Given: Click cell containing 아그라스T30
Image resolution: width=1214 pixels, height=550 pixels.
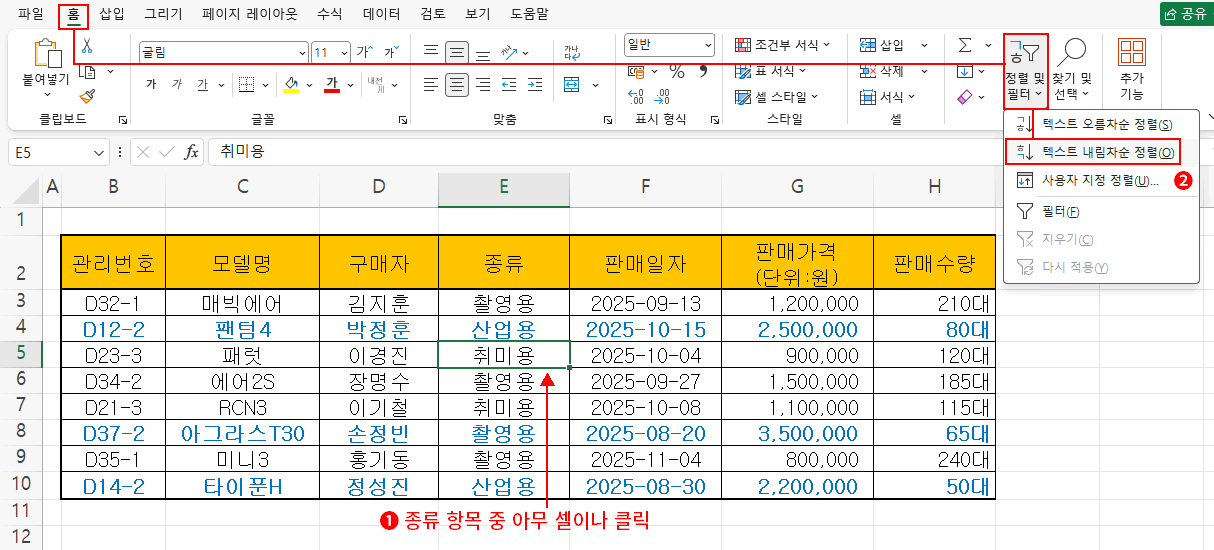Looking at the screenshot, I should [x=243, y=433].
